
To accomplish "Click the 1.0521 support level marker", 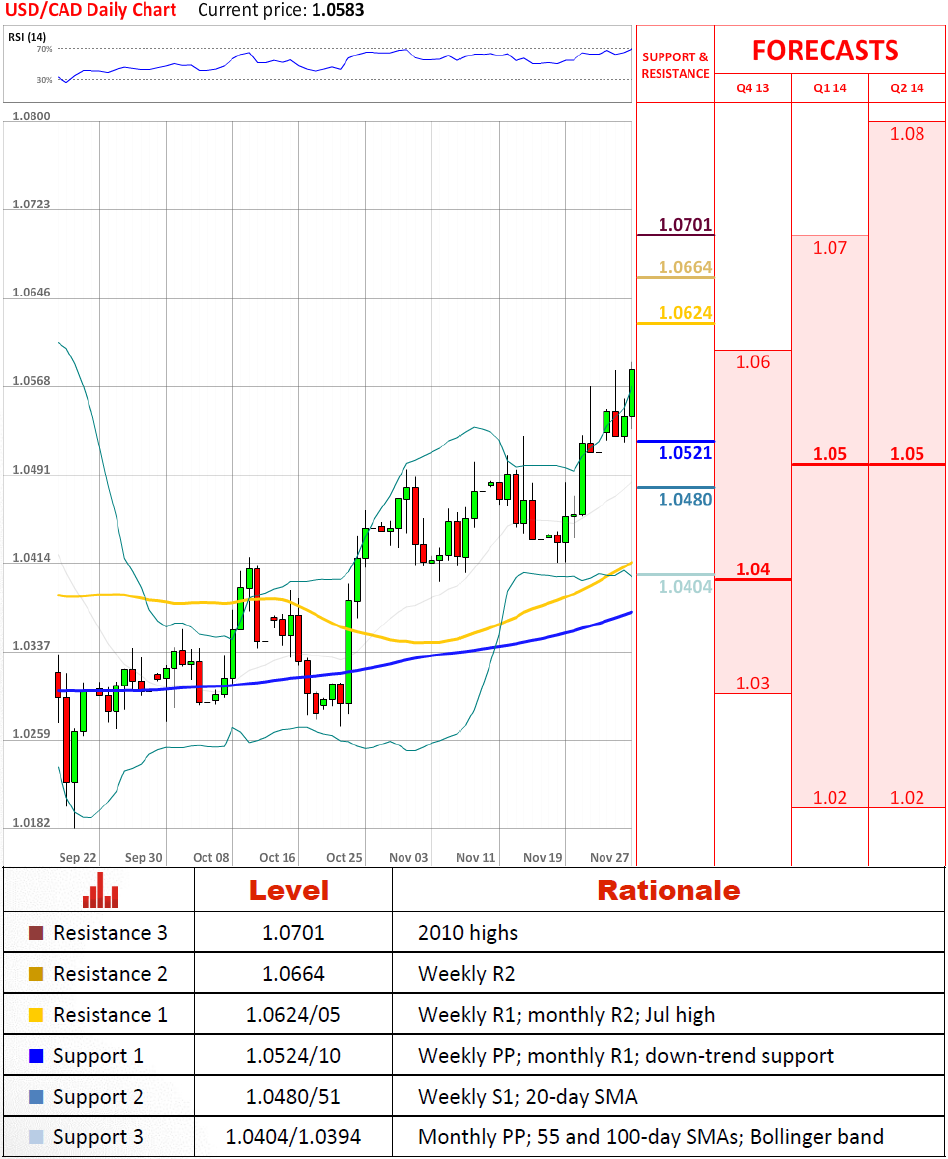I will point(685,453).
